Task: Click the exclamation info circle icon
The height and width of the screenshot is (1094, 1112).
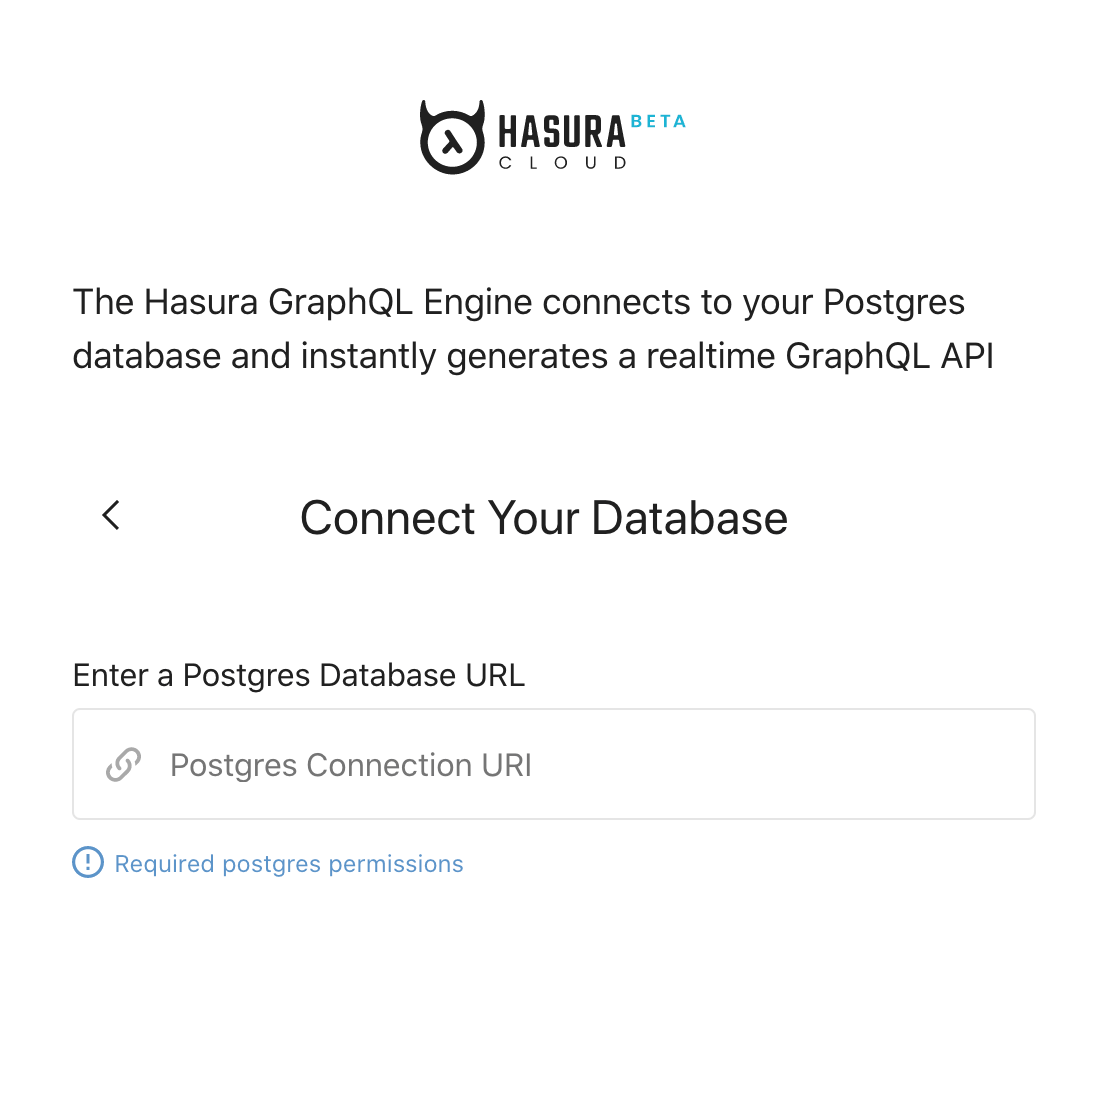Action: [88, 862]
